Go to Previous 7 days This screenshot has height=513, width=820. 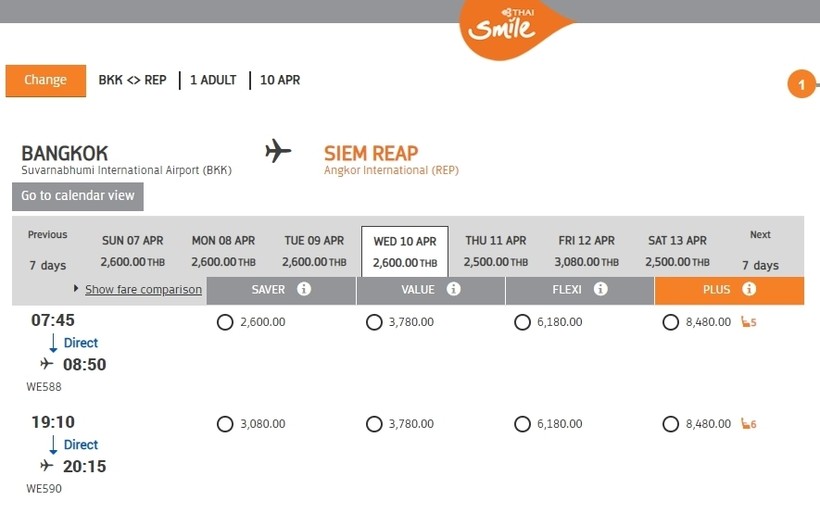47,250
